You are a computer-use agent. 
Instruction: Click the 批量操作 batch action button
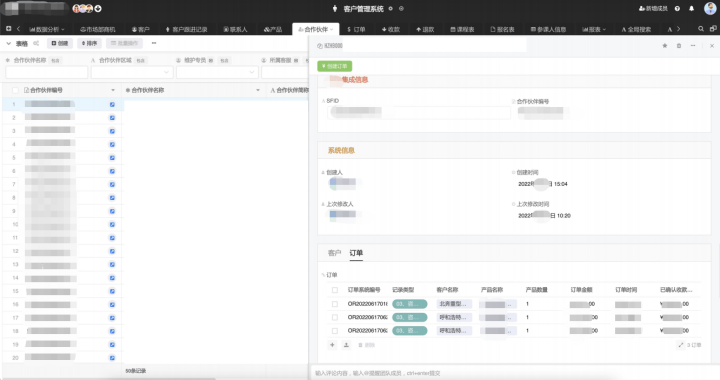click(x=124, y=43)
